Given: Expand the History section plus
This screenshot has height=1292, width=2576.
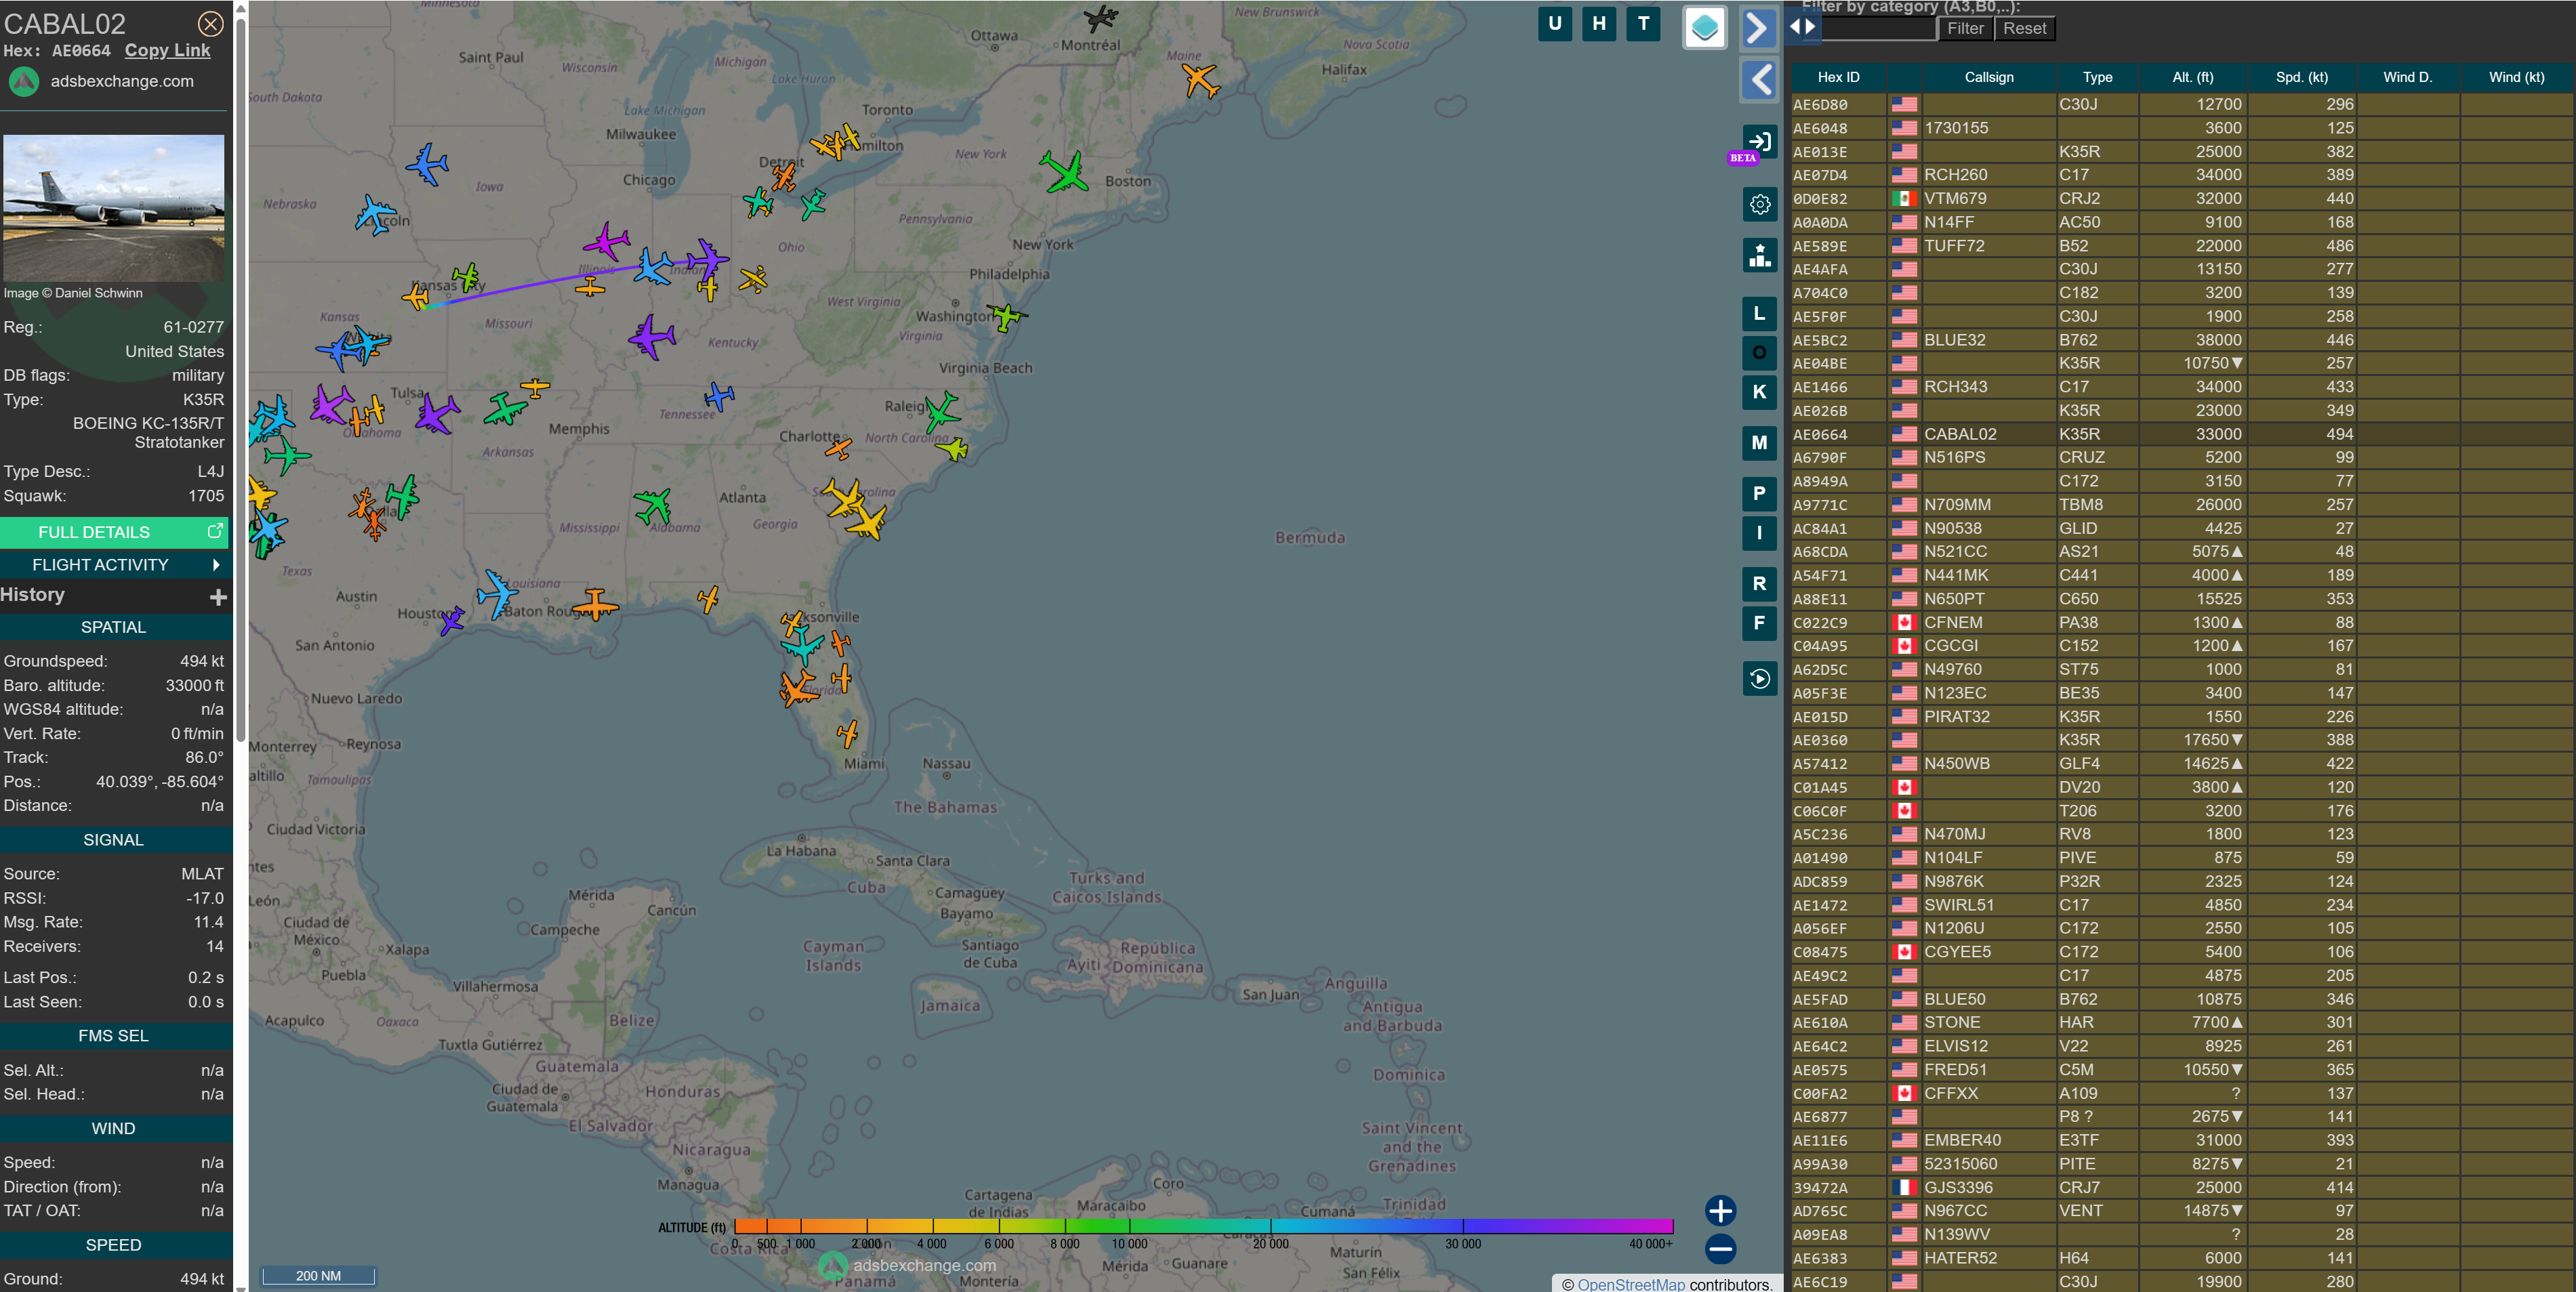Looking at the screenshot, I should (218, 597).
